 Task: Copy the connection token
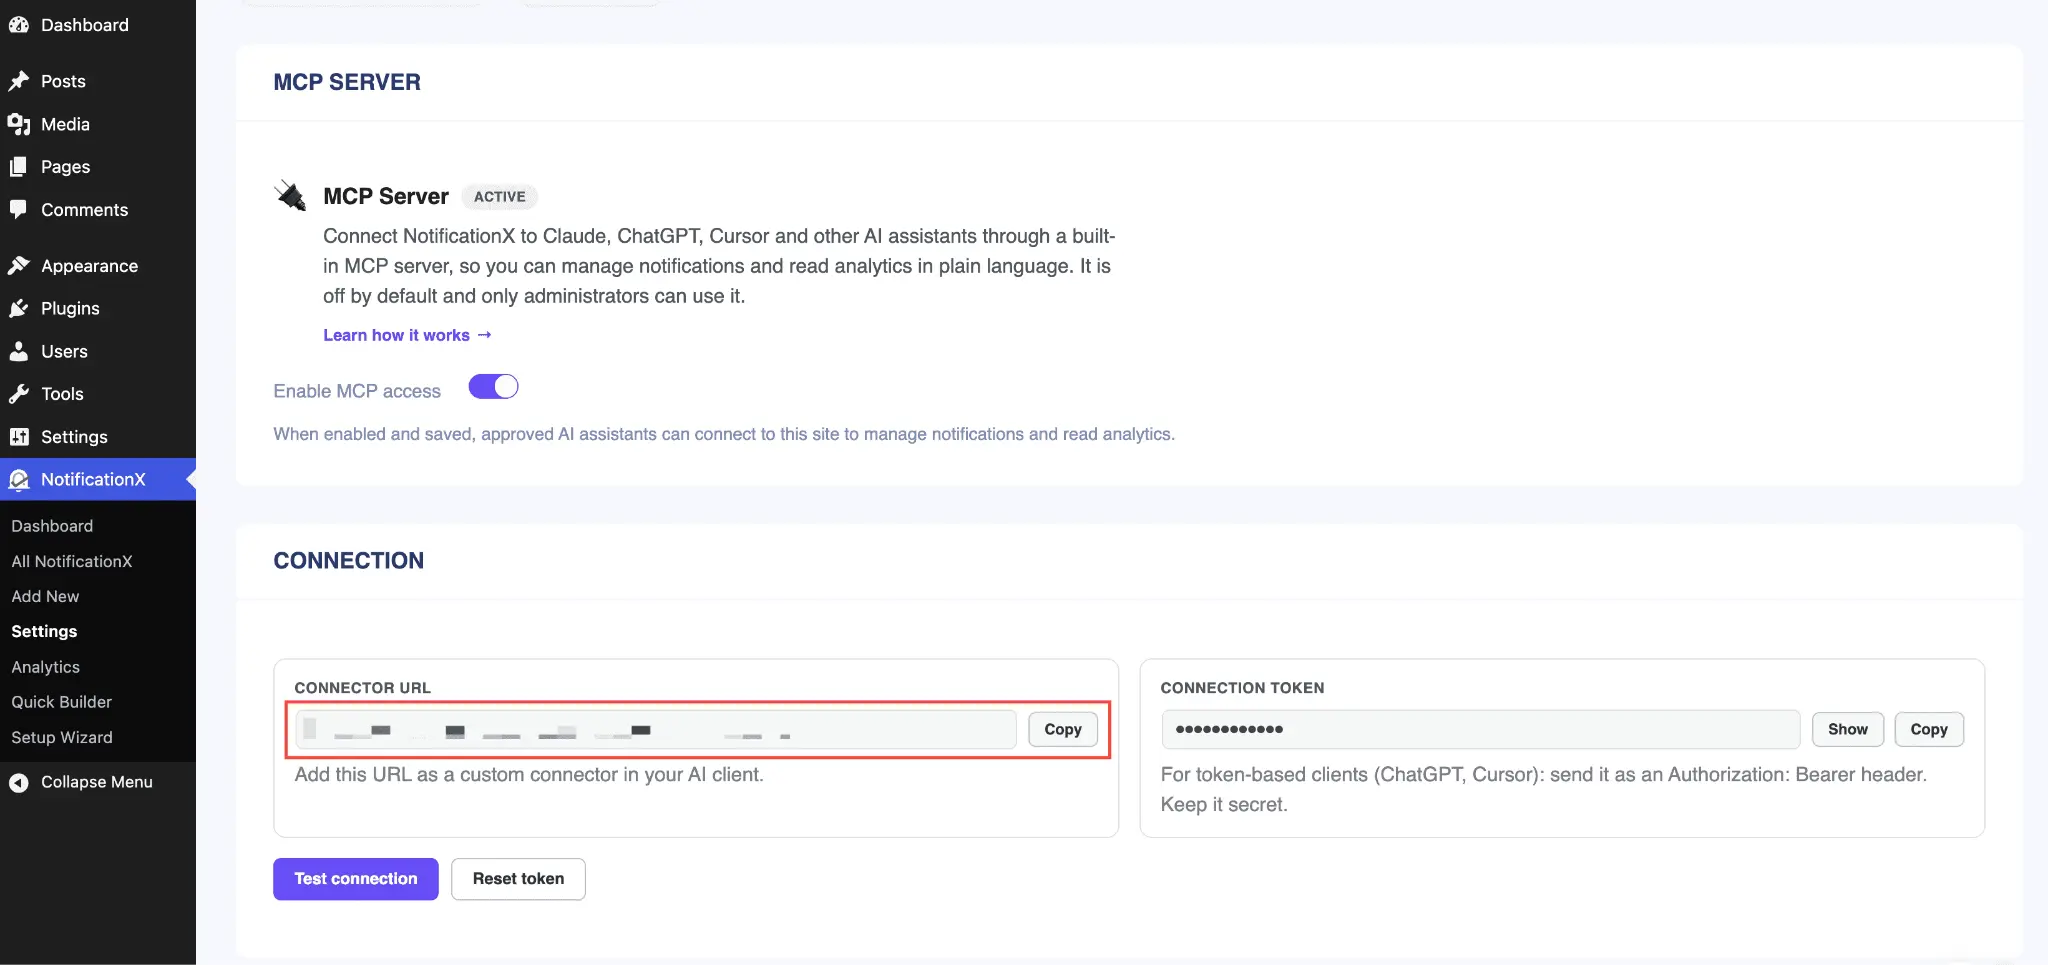coord(1929,729)
